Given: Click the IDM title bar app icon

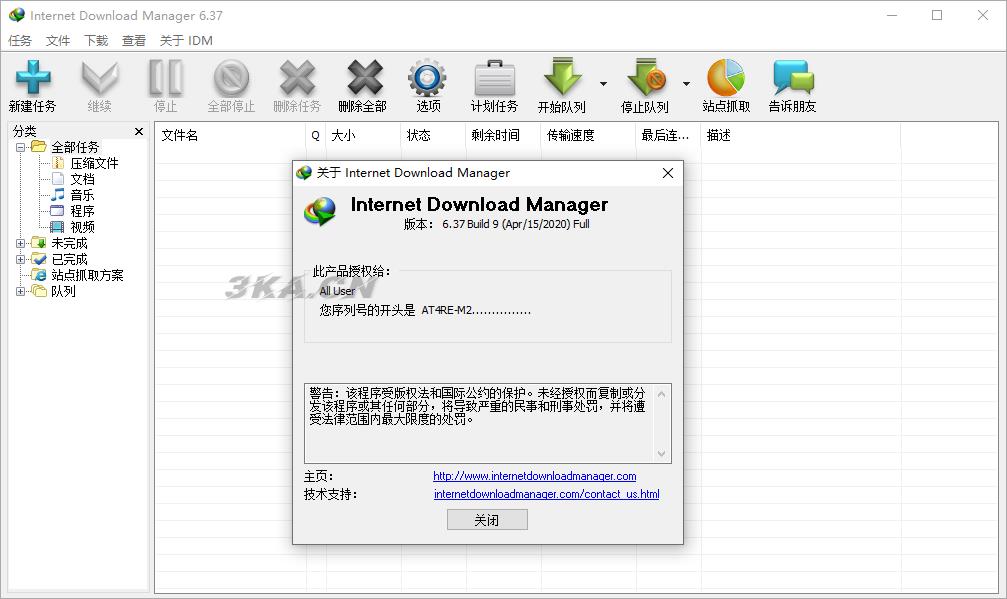Looking at the screenshot, I should tap(17, 15).
